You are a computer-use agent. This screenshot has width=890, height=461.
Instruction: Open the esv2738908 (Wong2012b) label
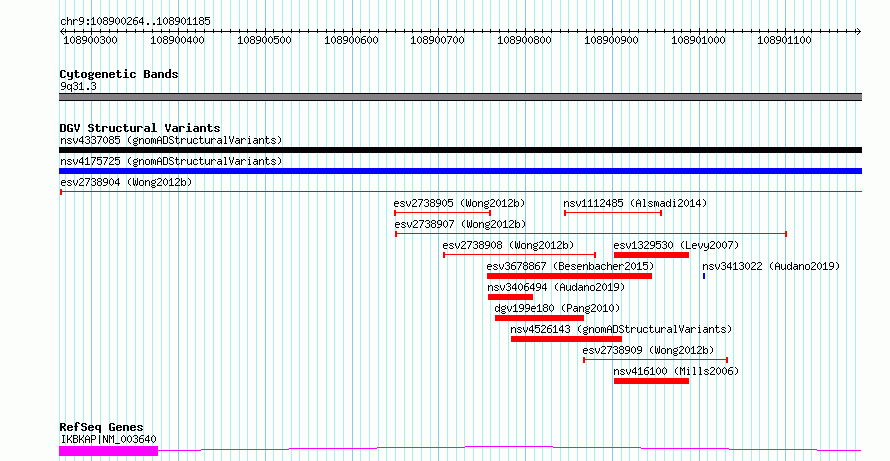coord(508,245)
